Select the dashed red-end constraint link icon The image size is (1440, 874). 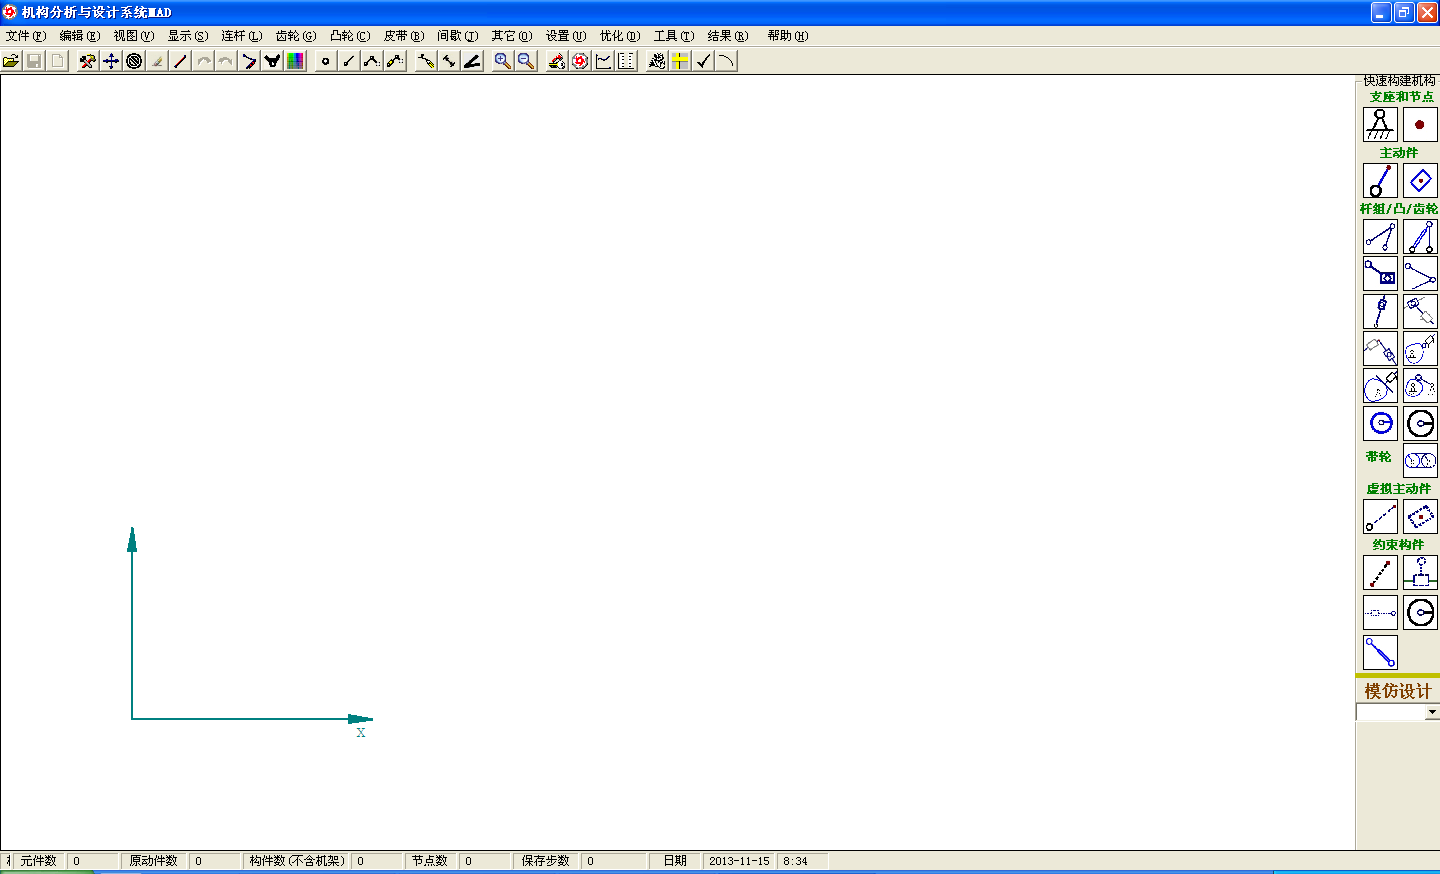click(1380, 573)
